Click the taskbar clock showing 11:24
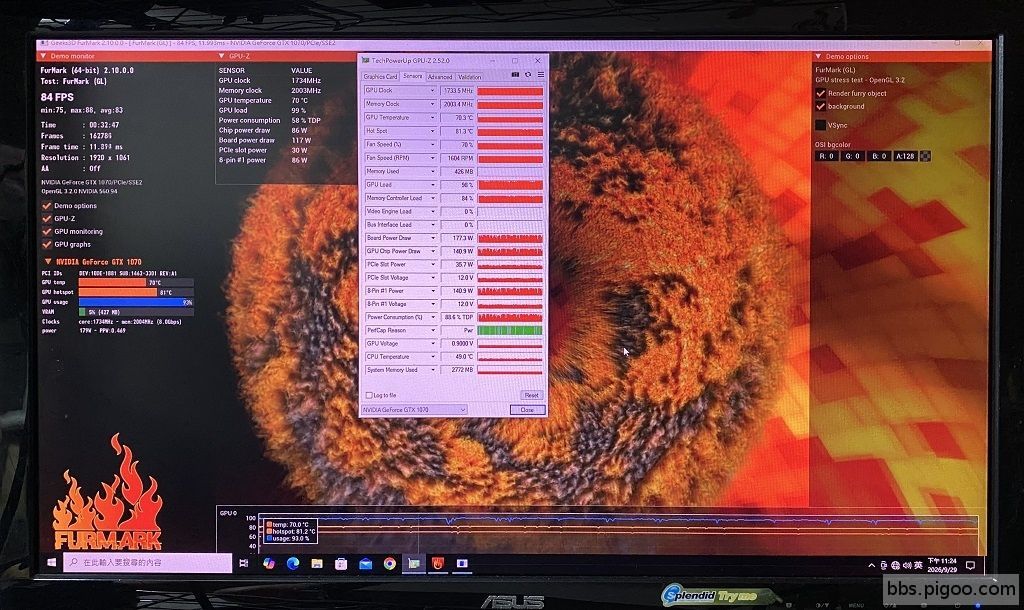 [x=942, y=565]
